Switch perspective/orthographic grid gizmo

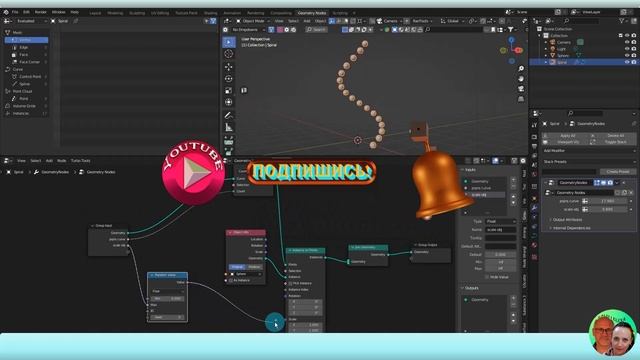[521, 99]
